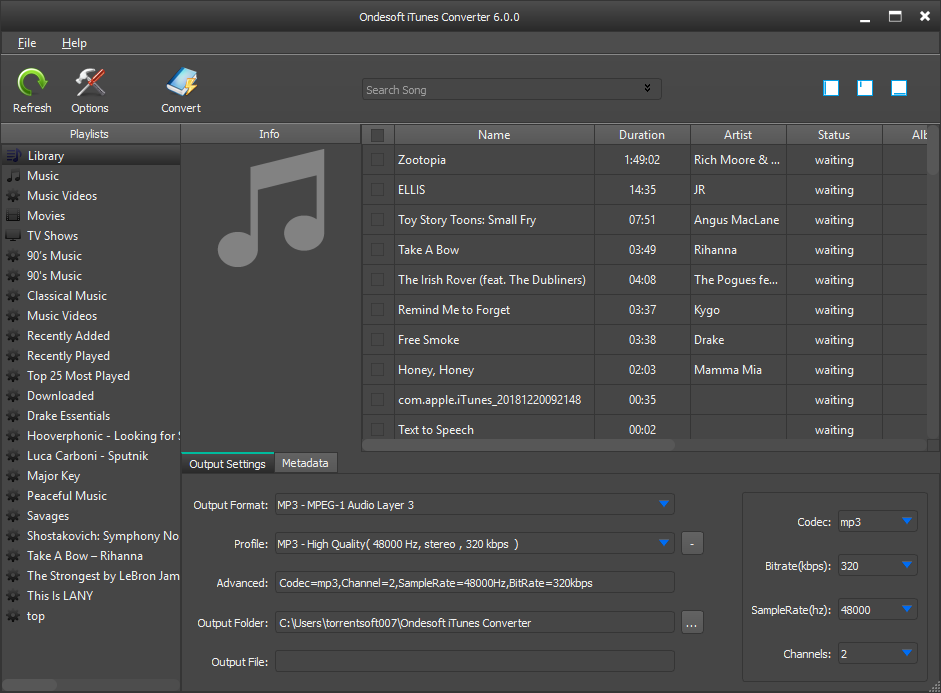941x693 pixels.
Task: Click gear icon beside This Is LANY
Action: [x=13, y=596]
